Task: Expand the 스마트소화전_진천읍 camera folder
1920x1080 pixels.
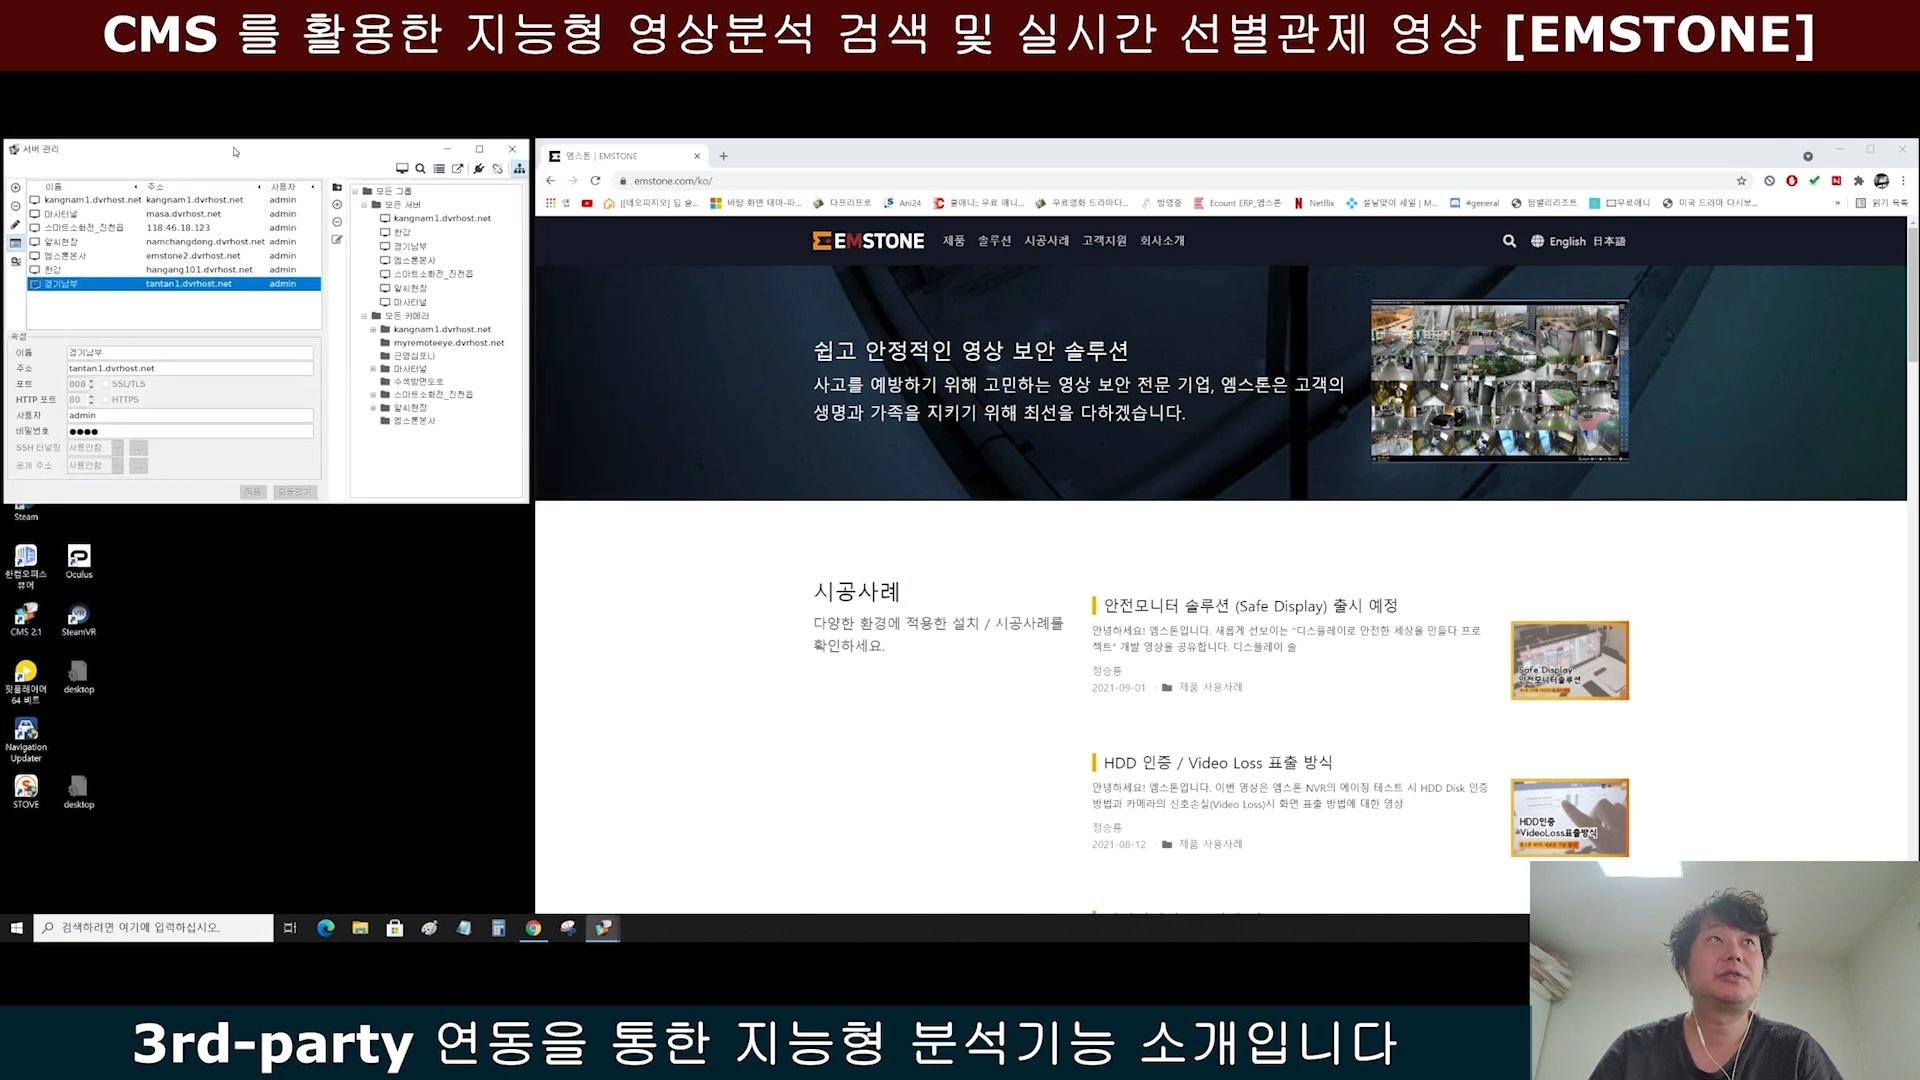Action: click(373, 395)
